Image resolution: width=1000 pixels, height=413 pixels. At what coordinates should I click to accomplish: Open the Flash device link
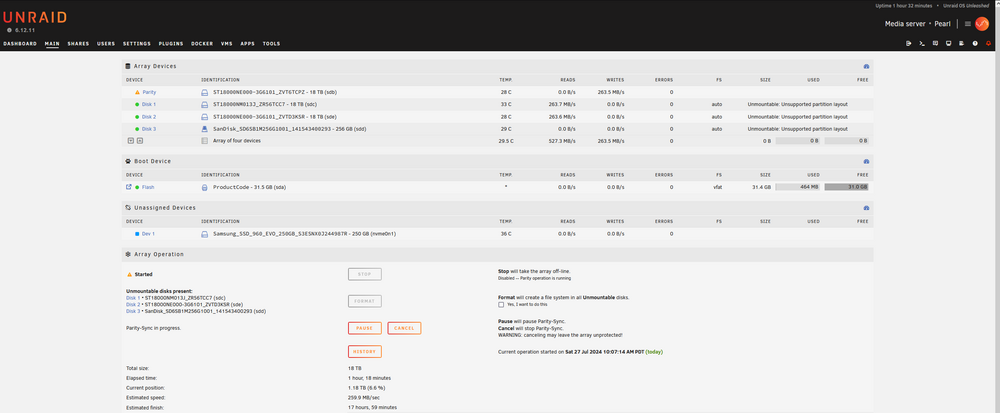[148, 187]
